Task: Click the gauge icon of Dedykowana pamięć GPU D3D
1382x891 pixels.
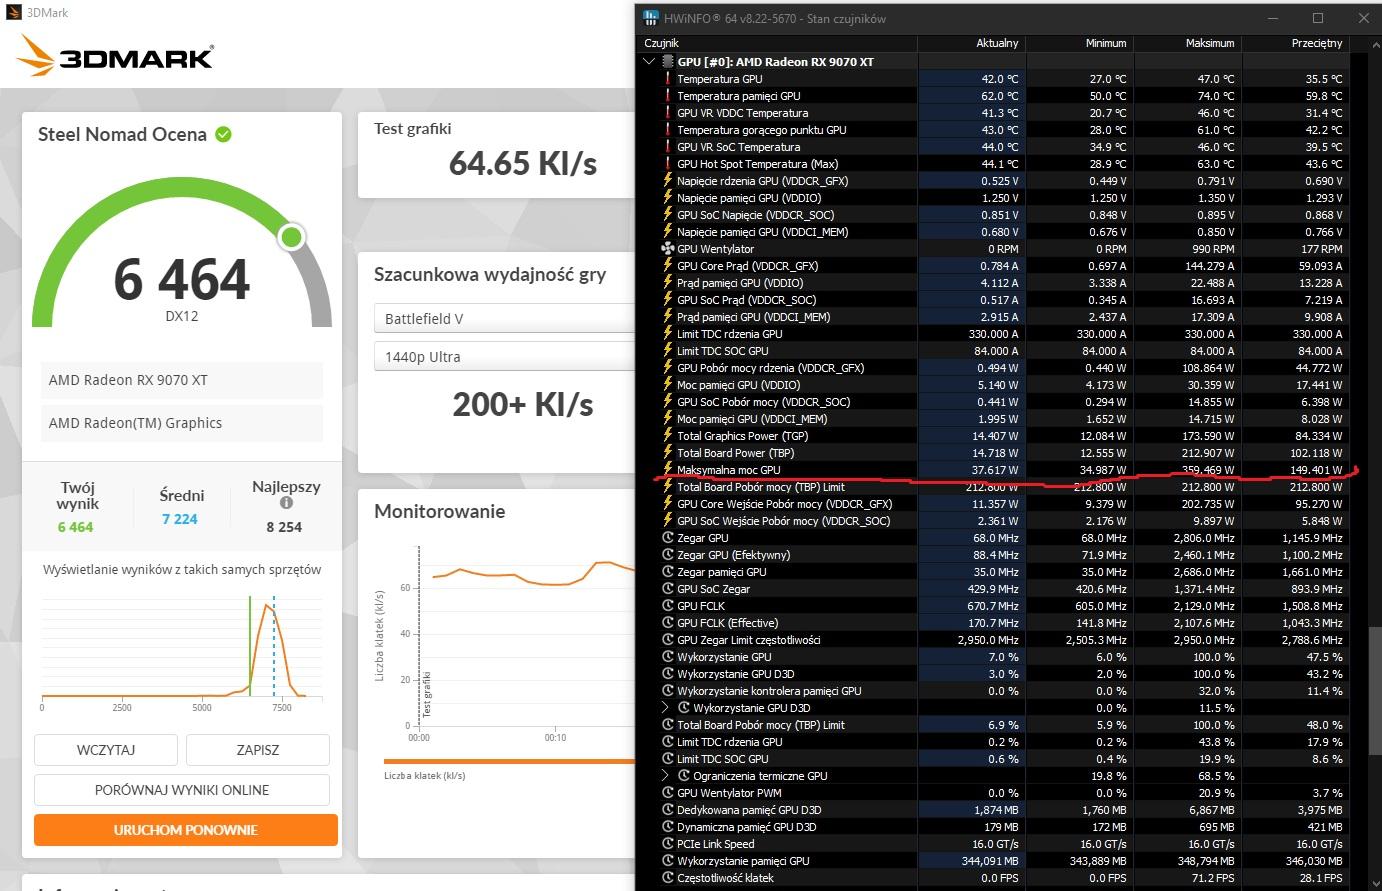Action: click(x=668, y=810)
